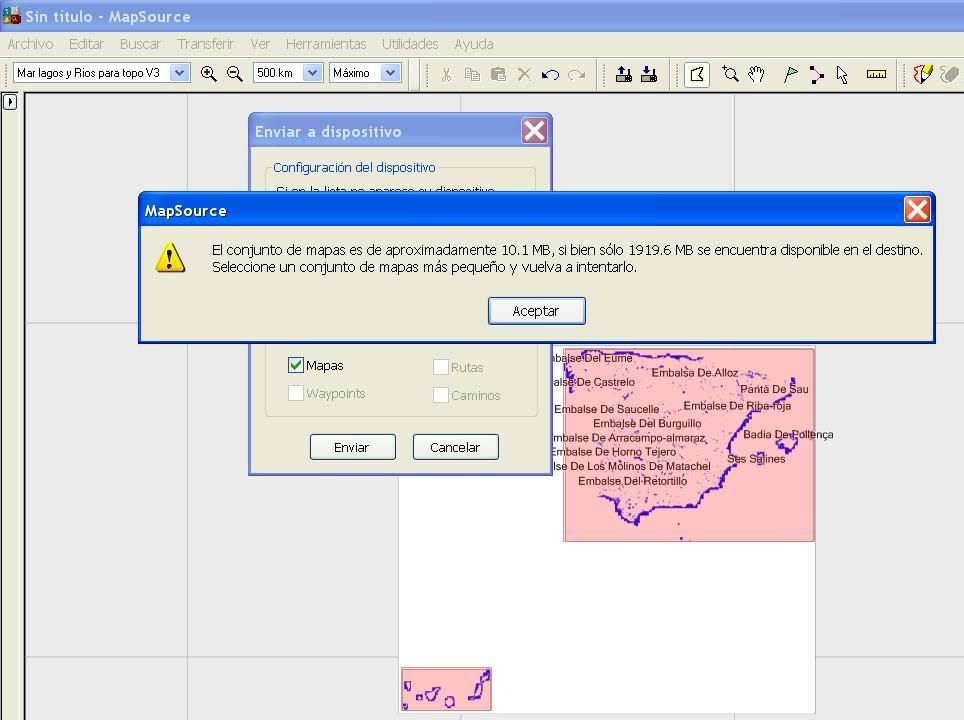Click the colored map shield icon
The width and height of the screenshot is (964, 720).
coord(923,74)
